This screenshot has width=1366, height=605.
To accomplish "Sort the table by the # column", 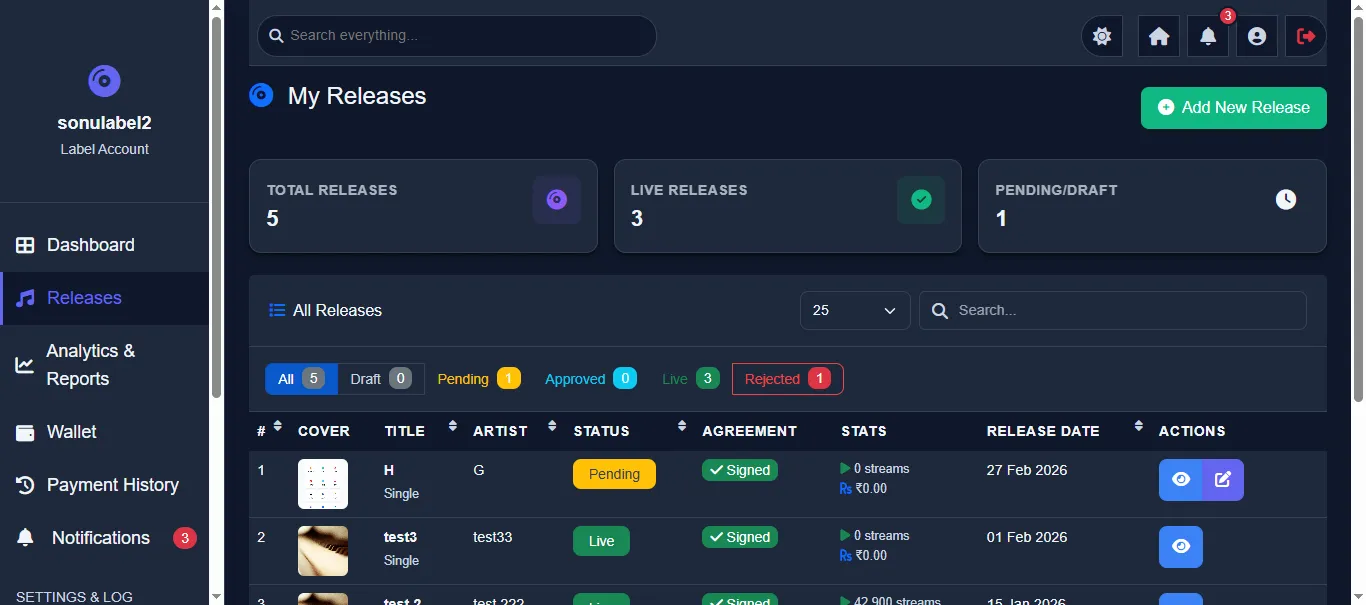I will click(277, 426).
